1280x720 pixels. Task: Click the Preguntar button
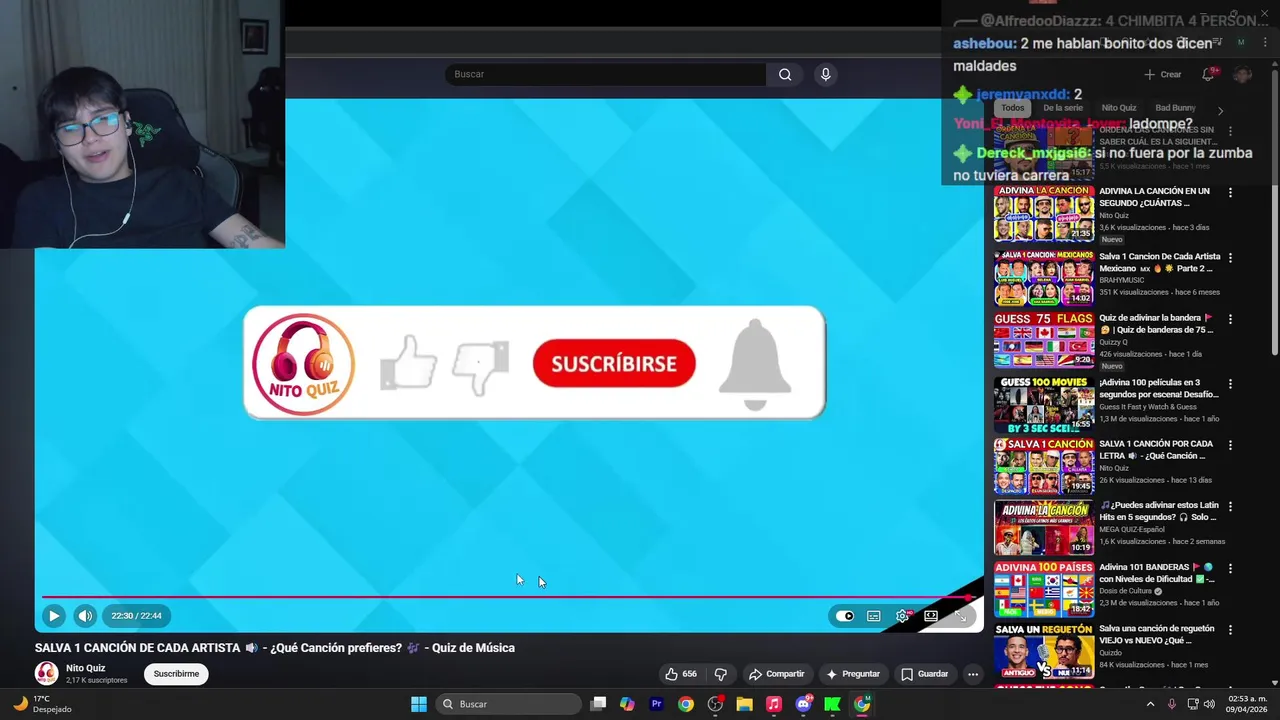coord(853,674)
